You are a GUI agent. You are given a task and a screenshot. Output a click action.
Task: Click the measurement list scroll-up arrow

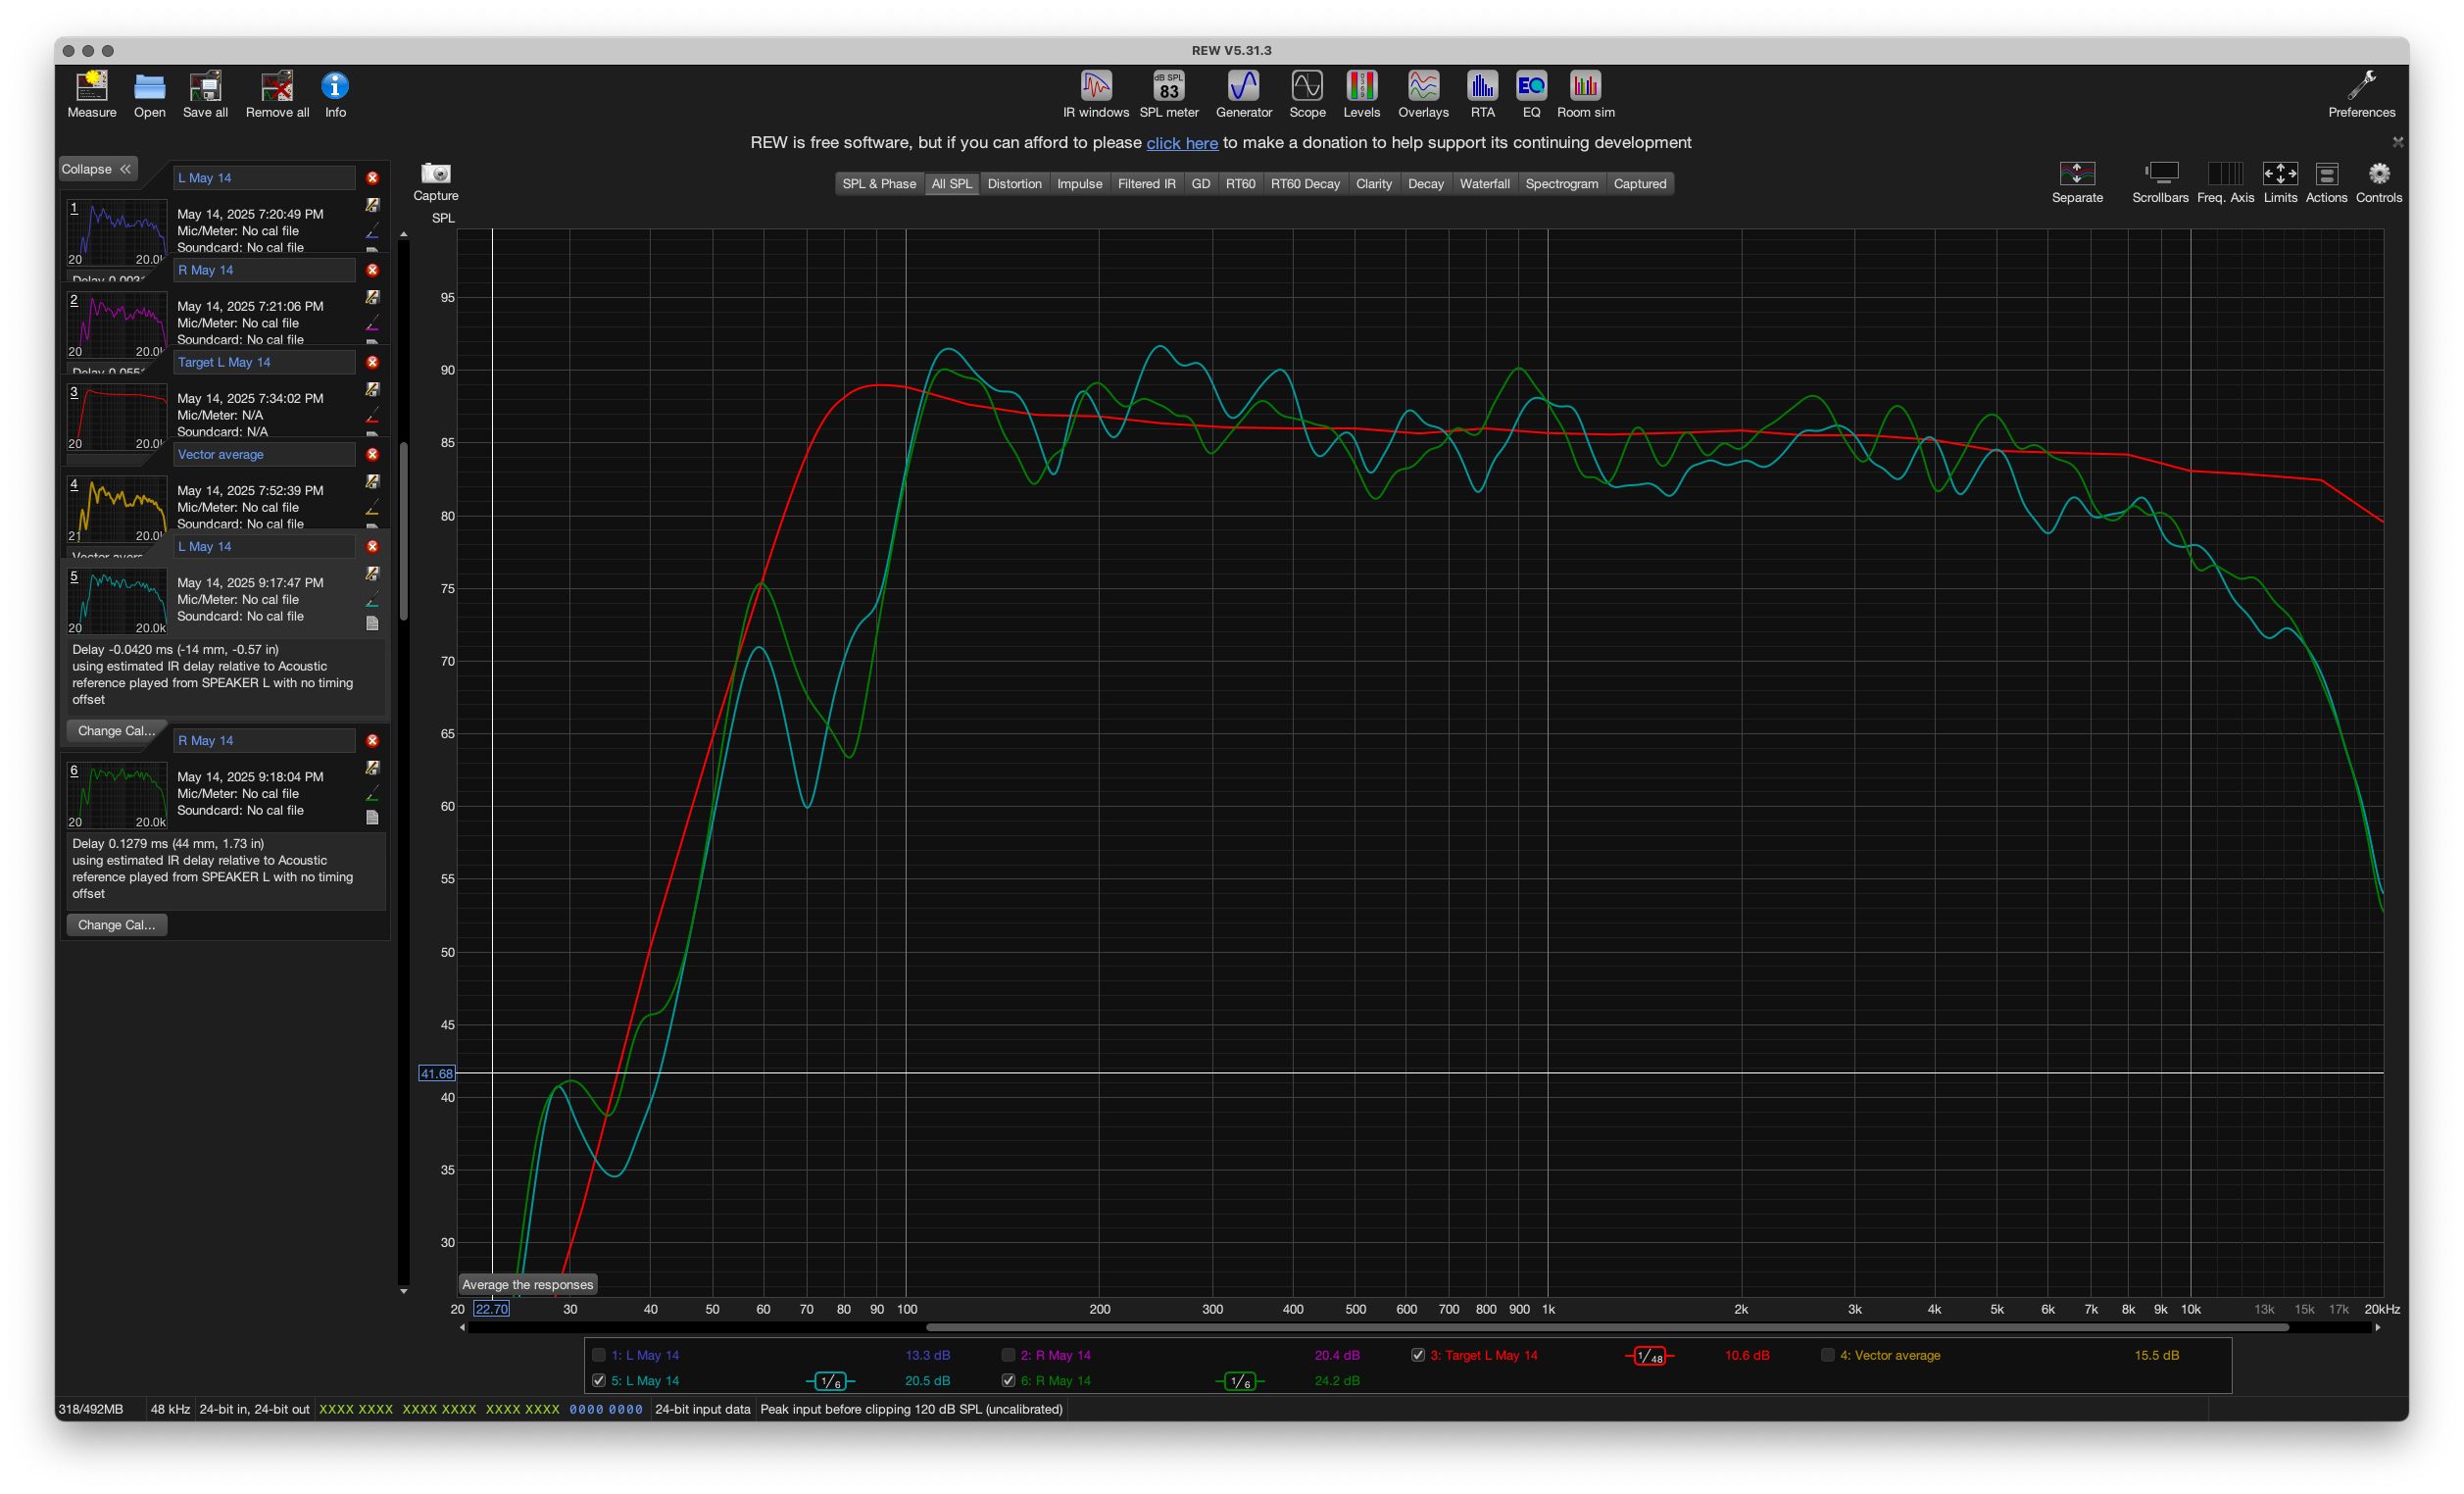[x=403, y=234]
